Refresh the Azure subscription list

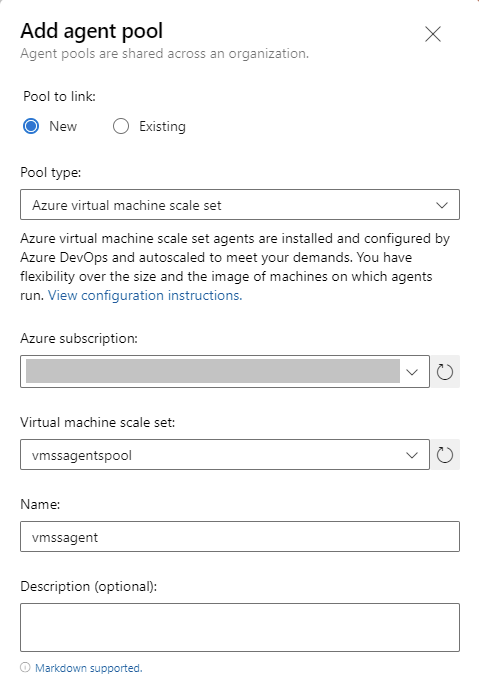click(445, 372)
